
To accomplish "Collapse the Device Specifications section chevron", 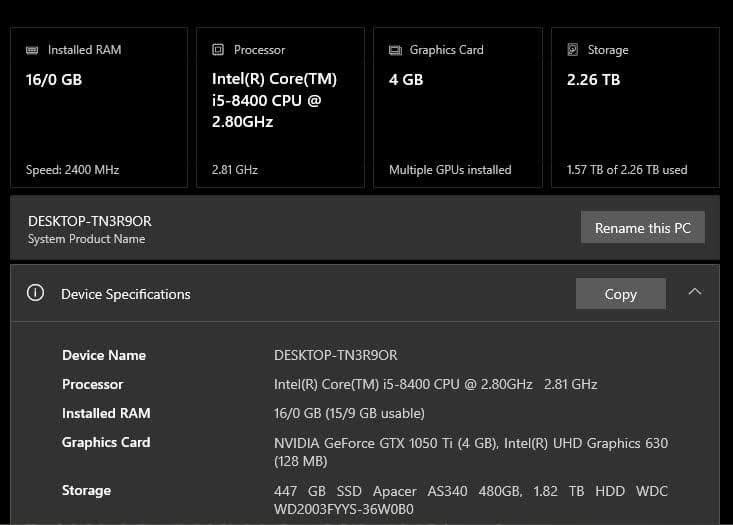I will [x=695, y=292].
